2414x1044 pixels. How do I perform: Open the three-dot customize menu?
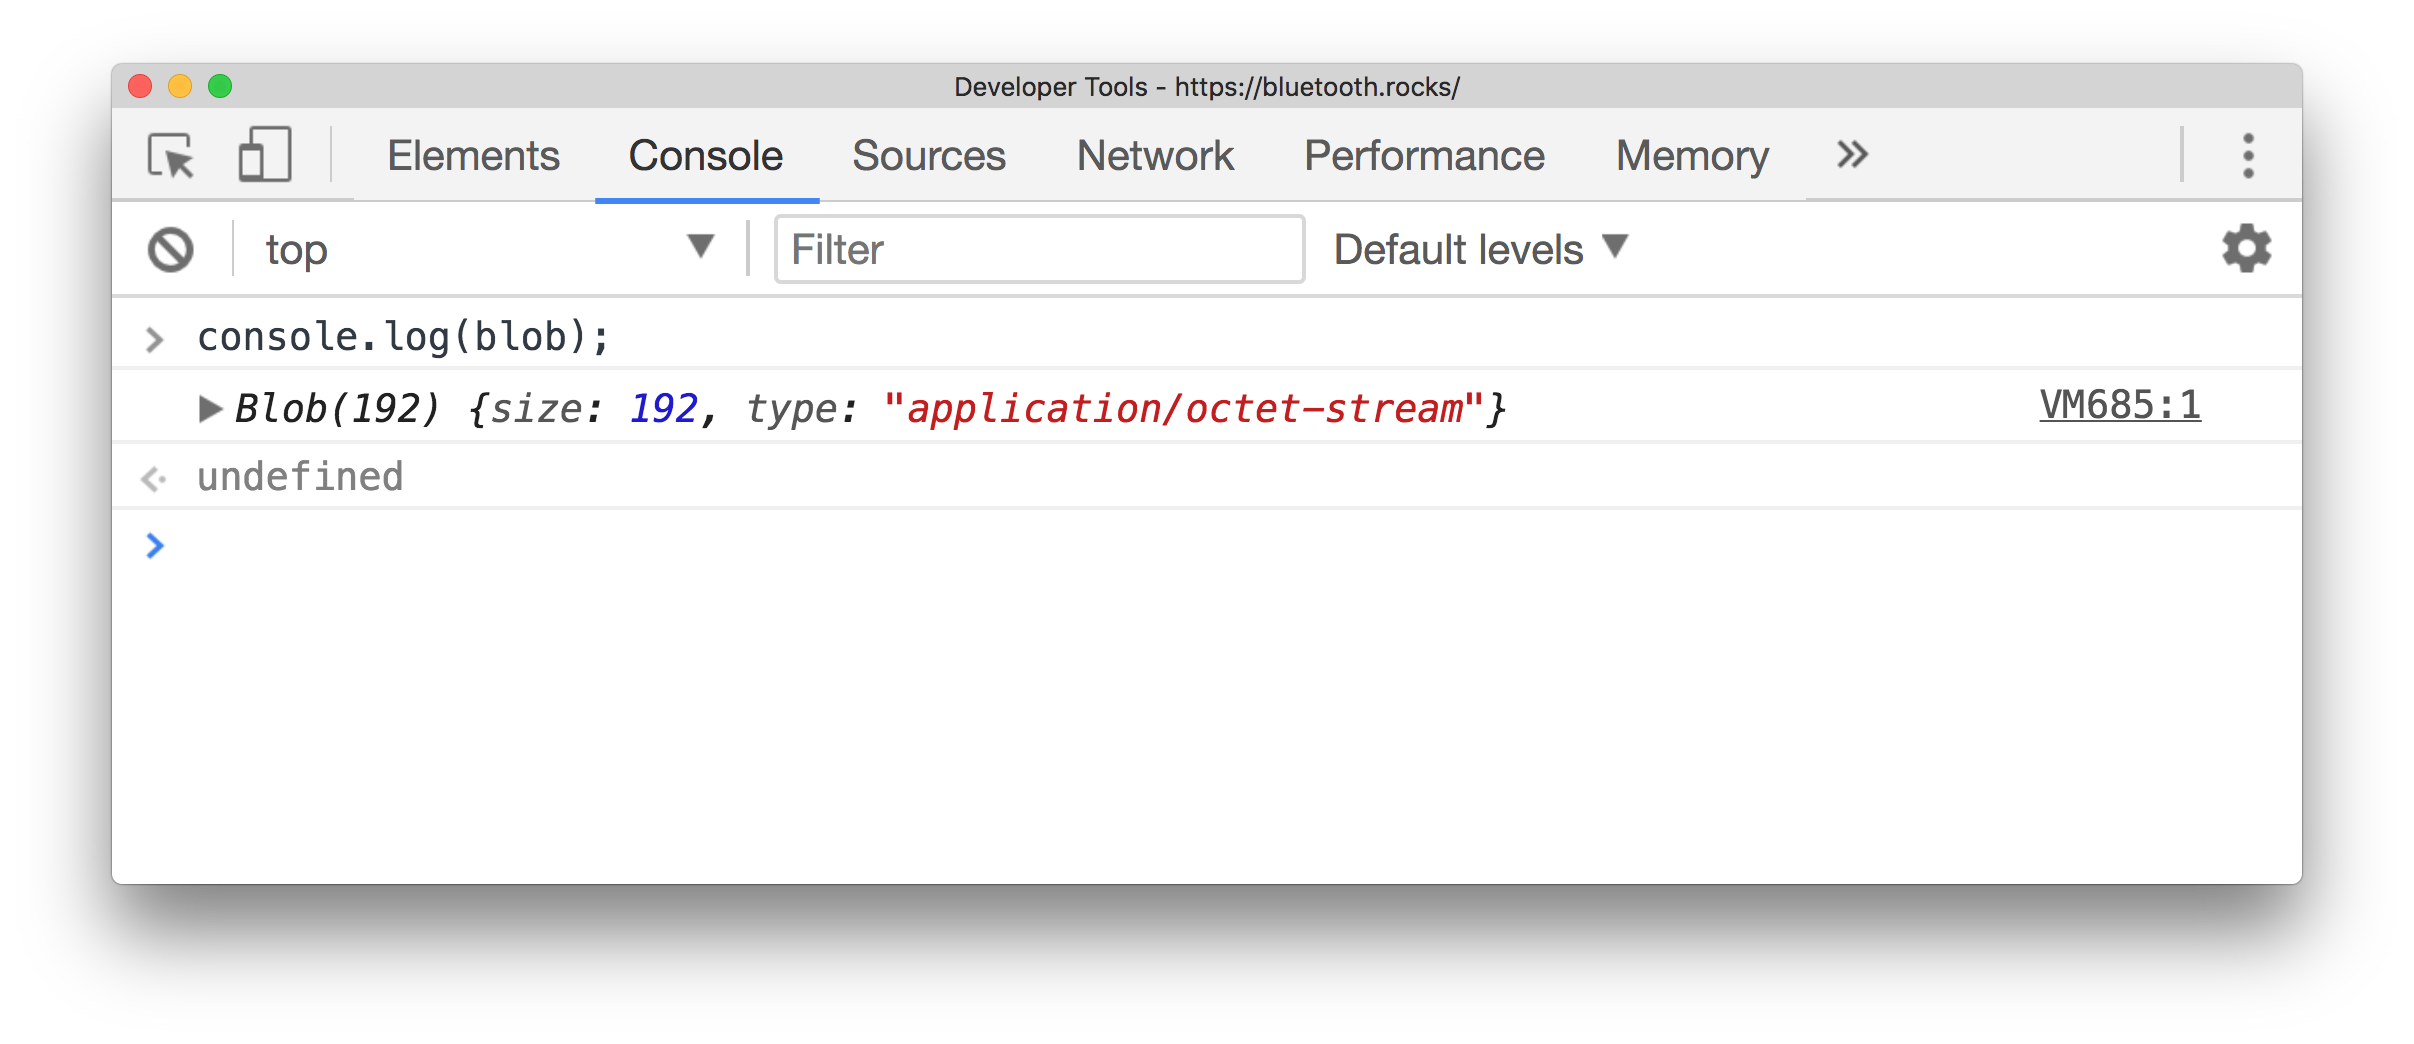[2248, 156]
